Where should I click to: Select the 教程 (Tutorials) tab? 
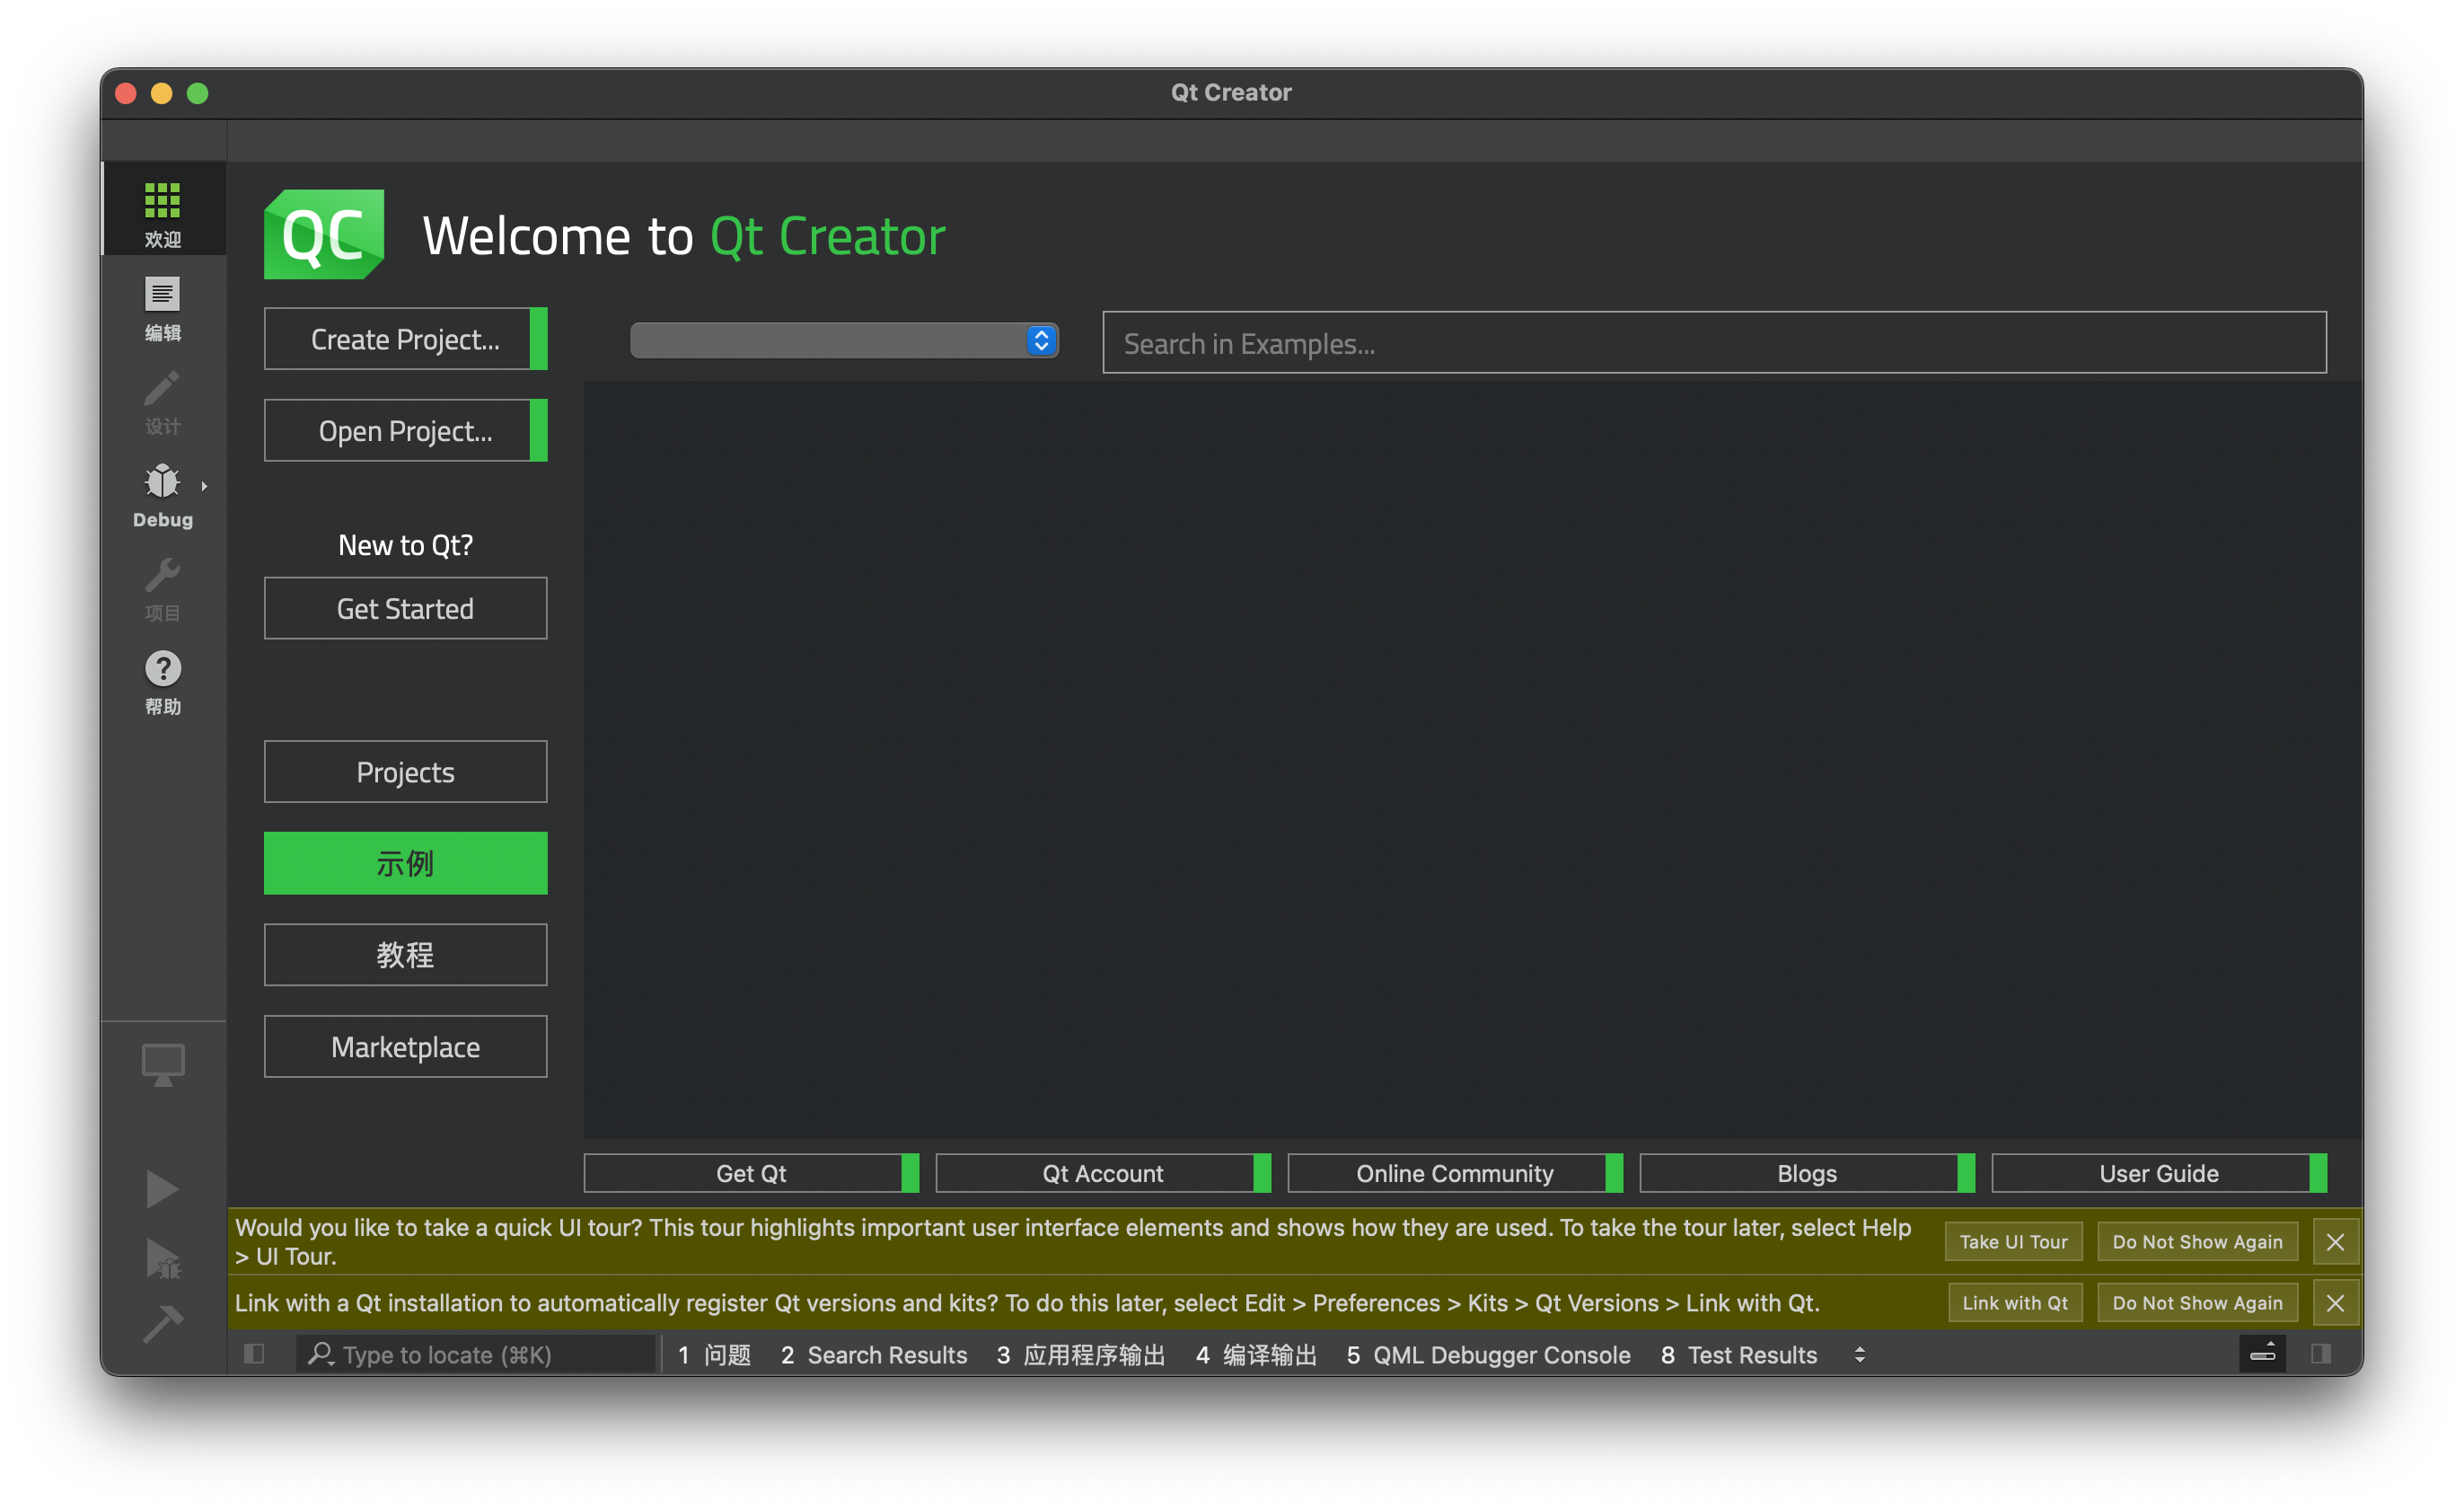(405, 955)
